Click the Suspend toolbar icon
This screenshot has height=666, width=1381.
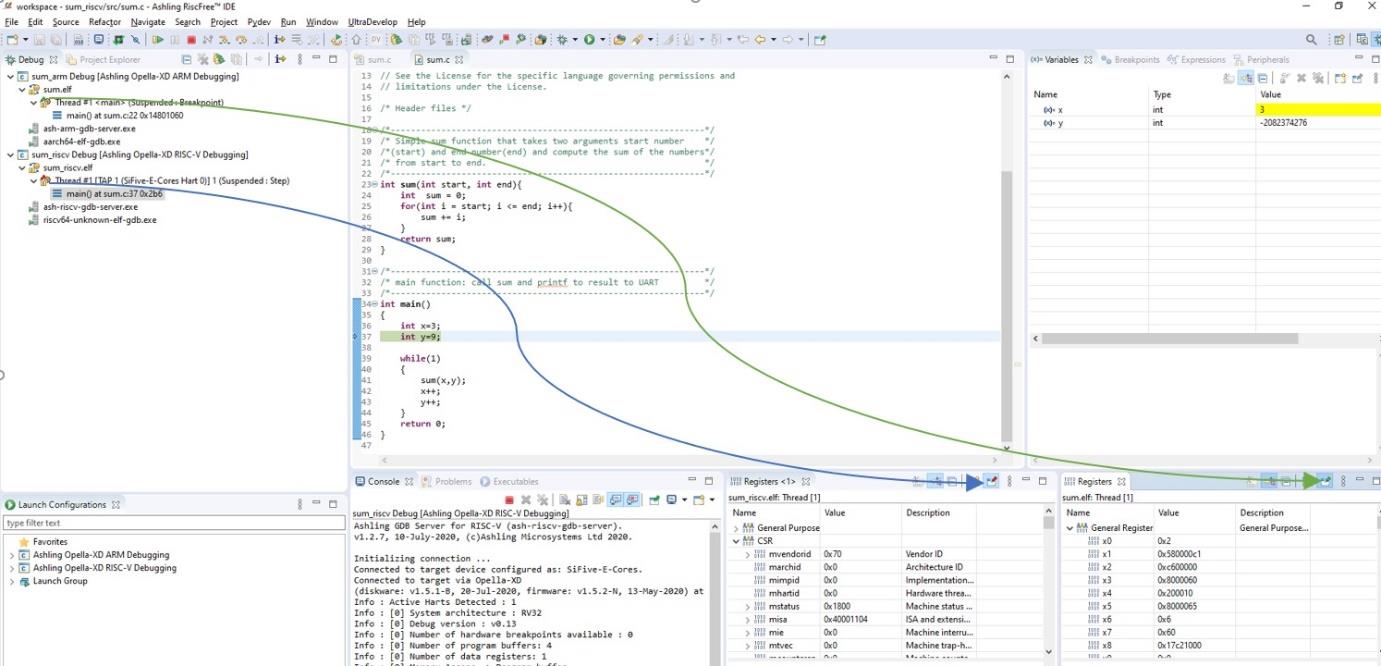pos(175,40)
